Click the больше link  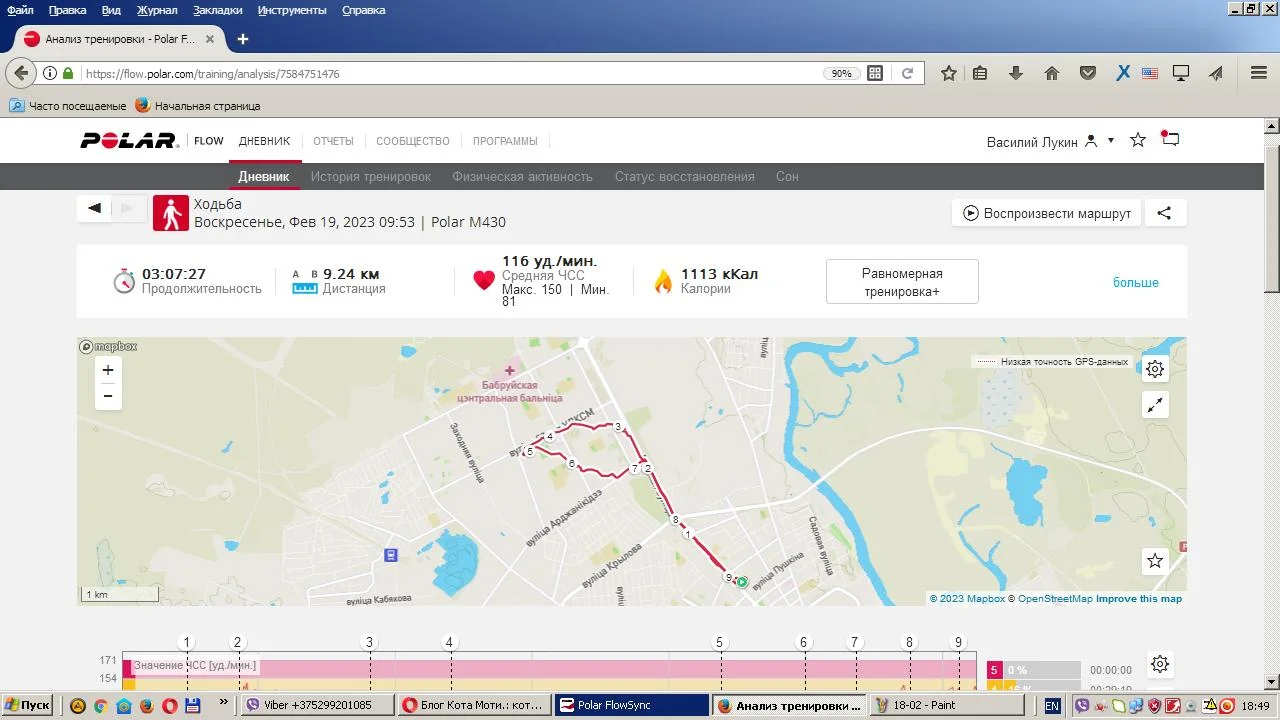(1136, 282)
